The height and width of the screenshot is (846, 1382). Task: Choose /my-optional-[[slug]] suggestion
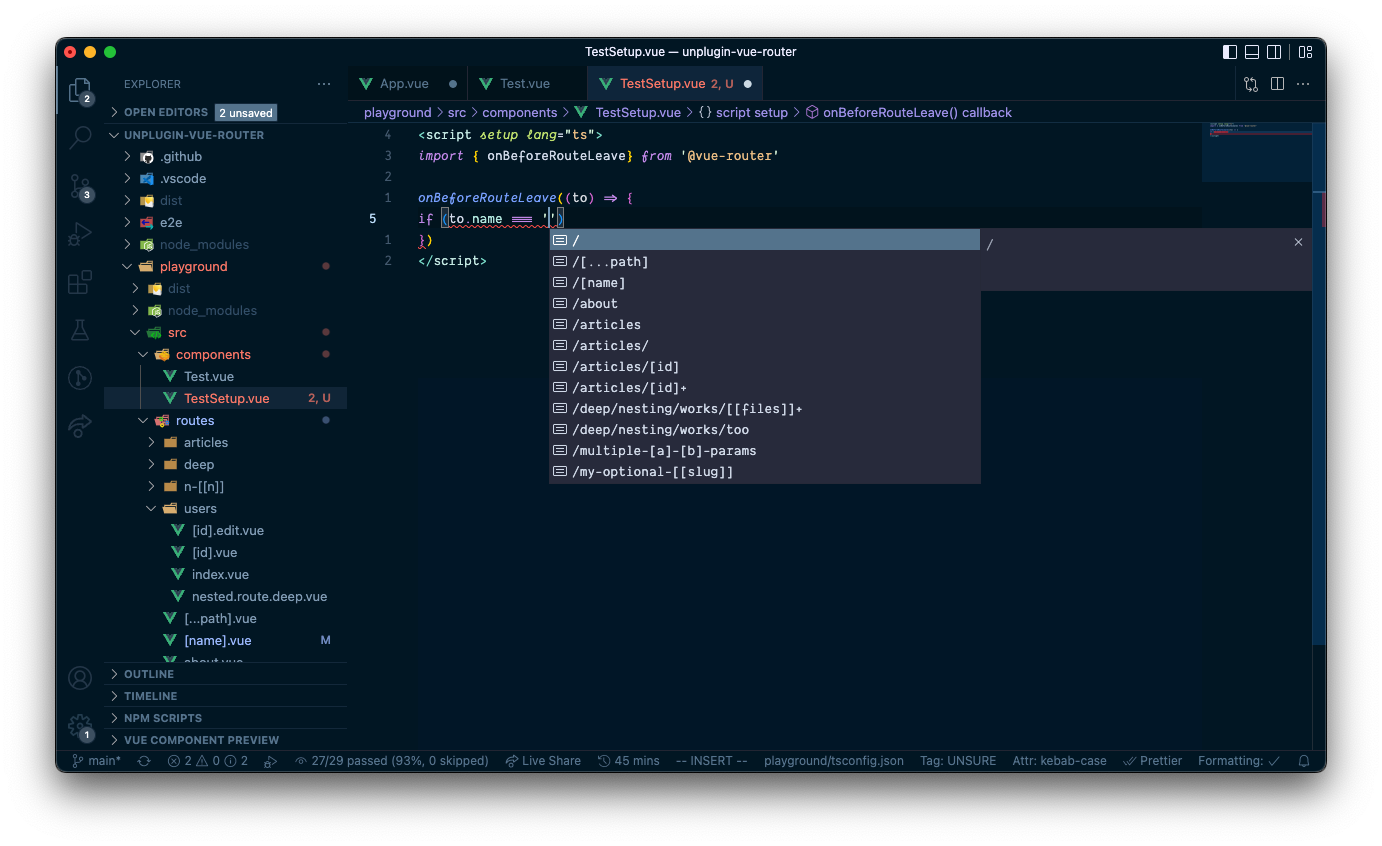tap(765, 472)
